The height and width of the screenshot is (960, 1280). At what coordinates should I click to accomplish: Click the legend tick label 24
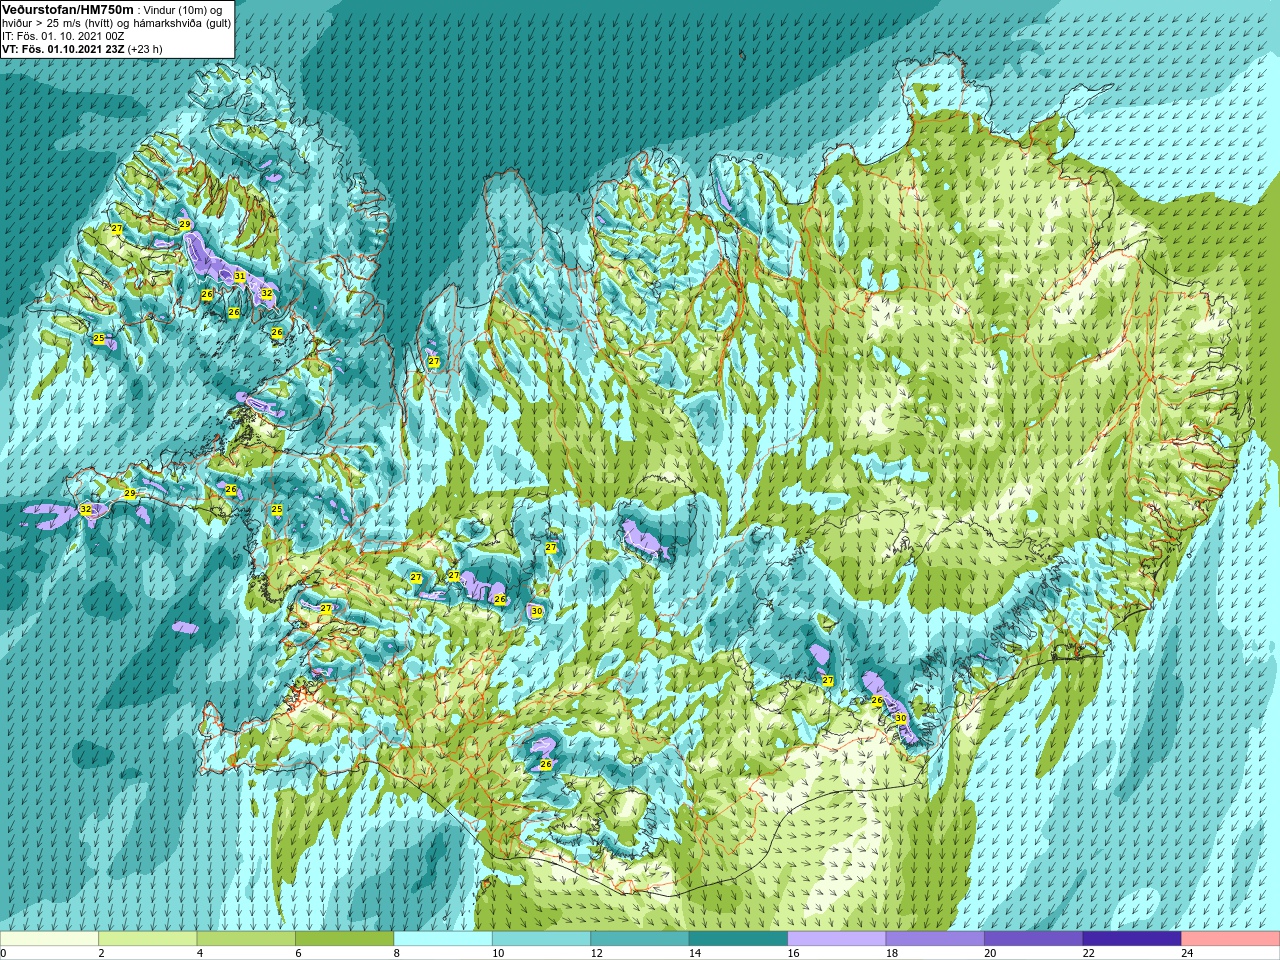pos(1187,954)
